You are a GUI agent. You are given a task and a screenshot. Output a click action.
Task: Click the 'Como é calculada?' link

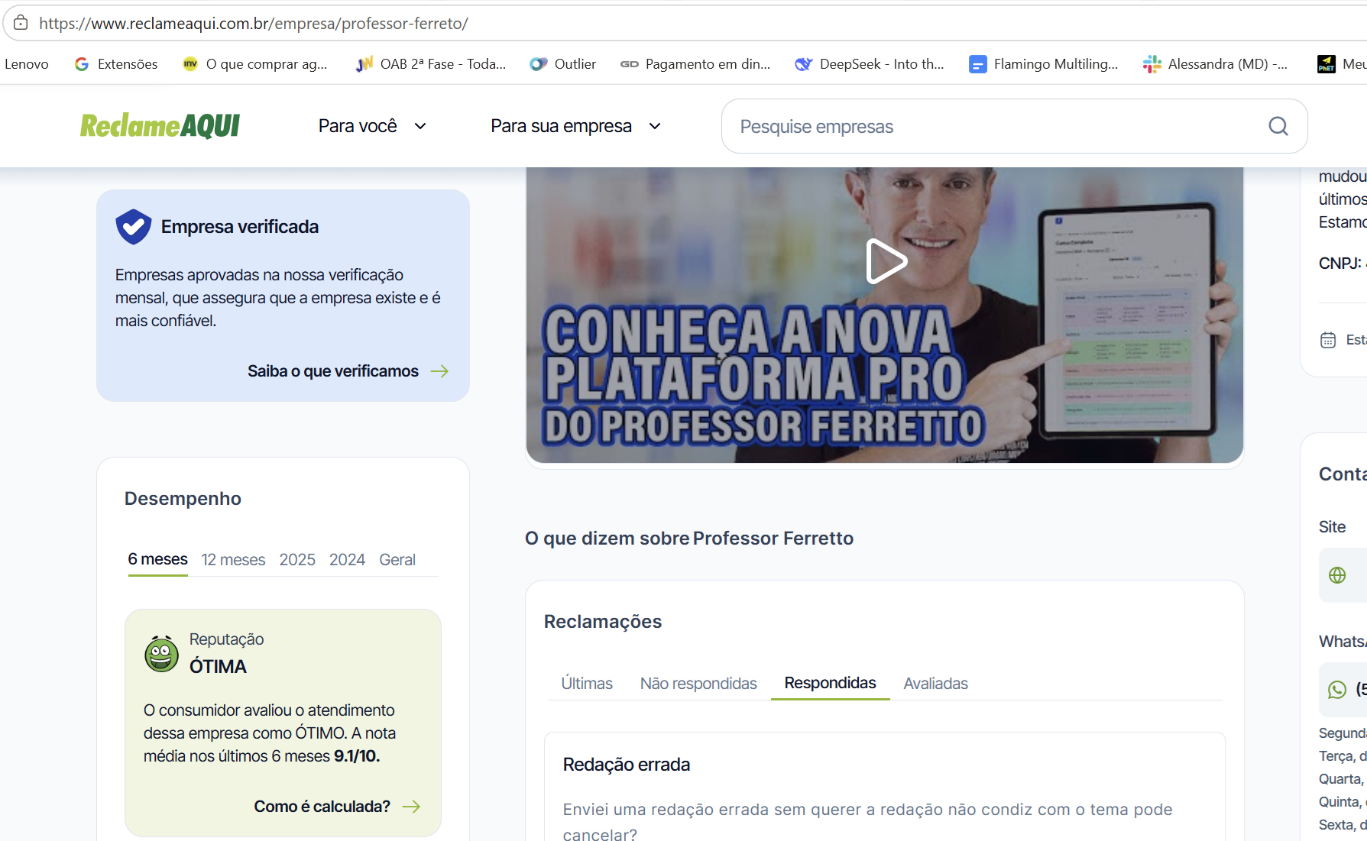tap(337, 806)
